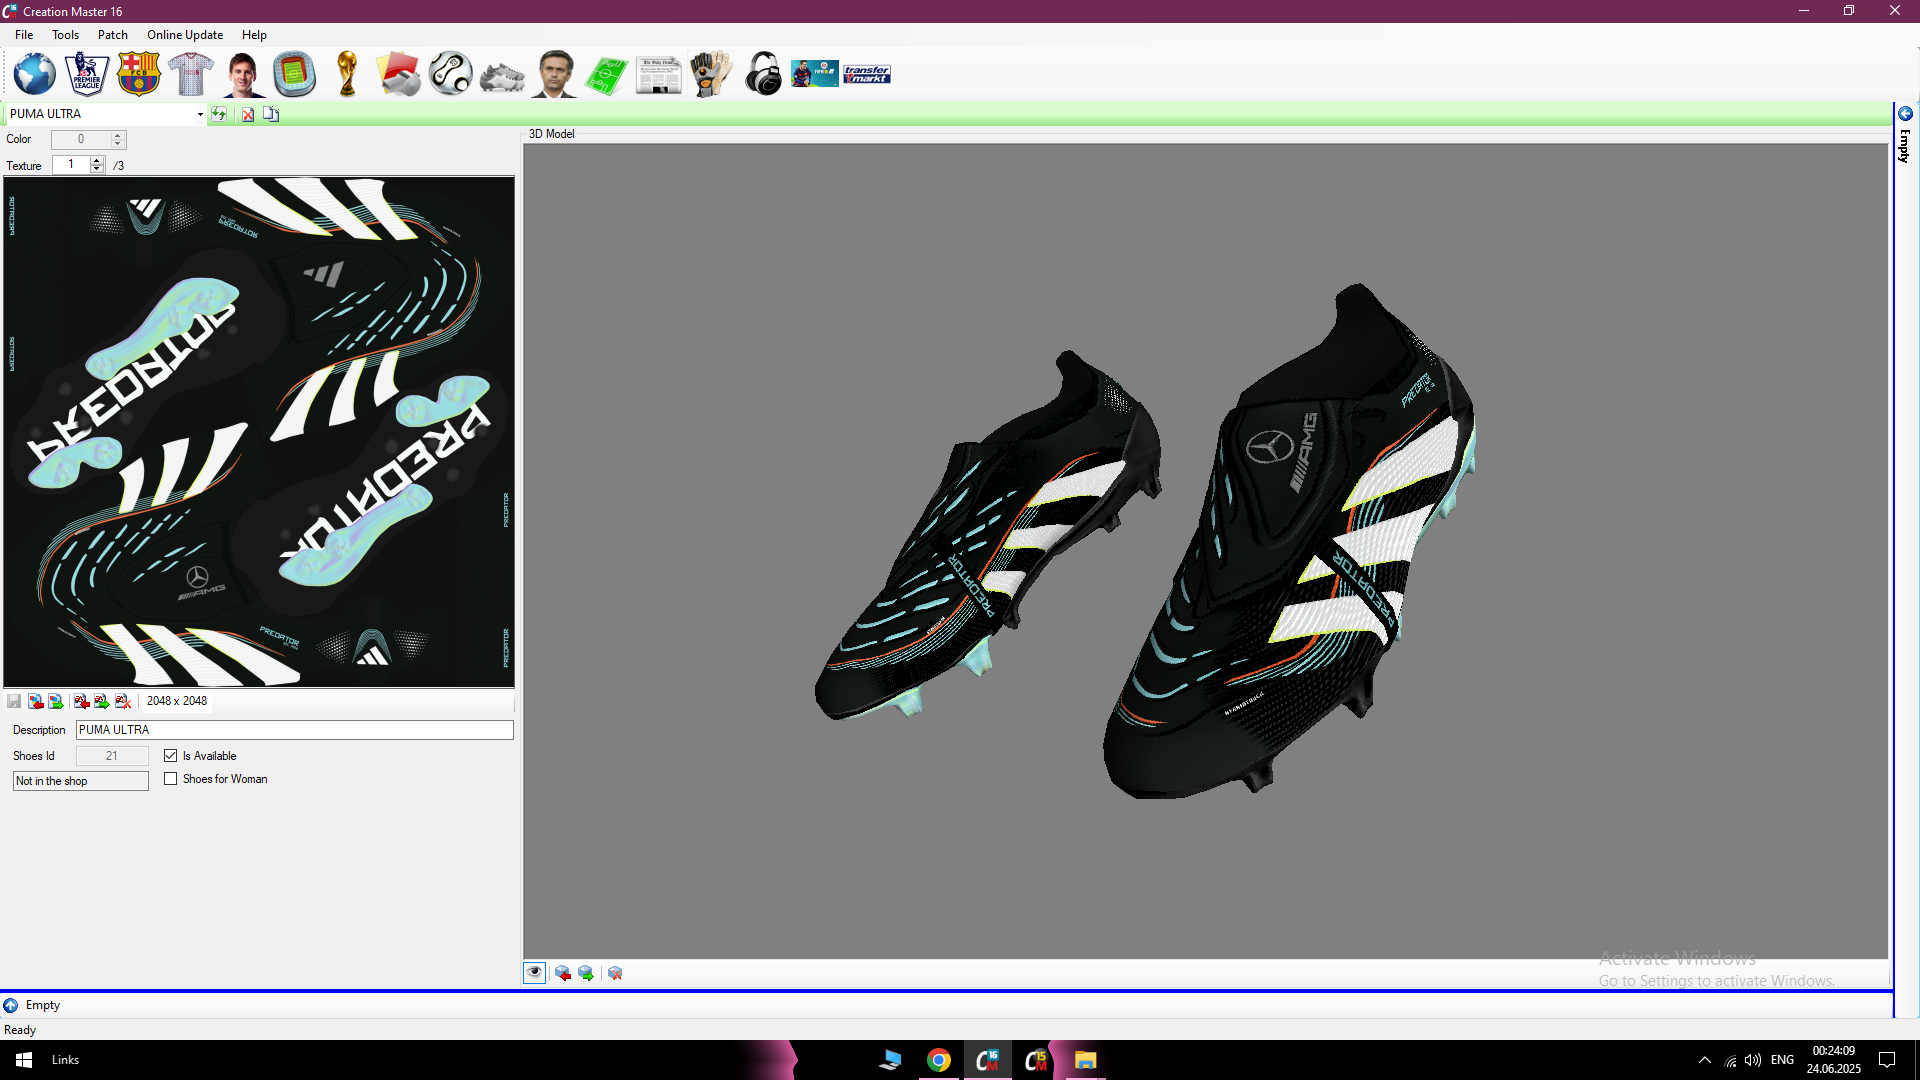Click the ENG language indicator

pos(1782,1060)
